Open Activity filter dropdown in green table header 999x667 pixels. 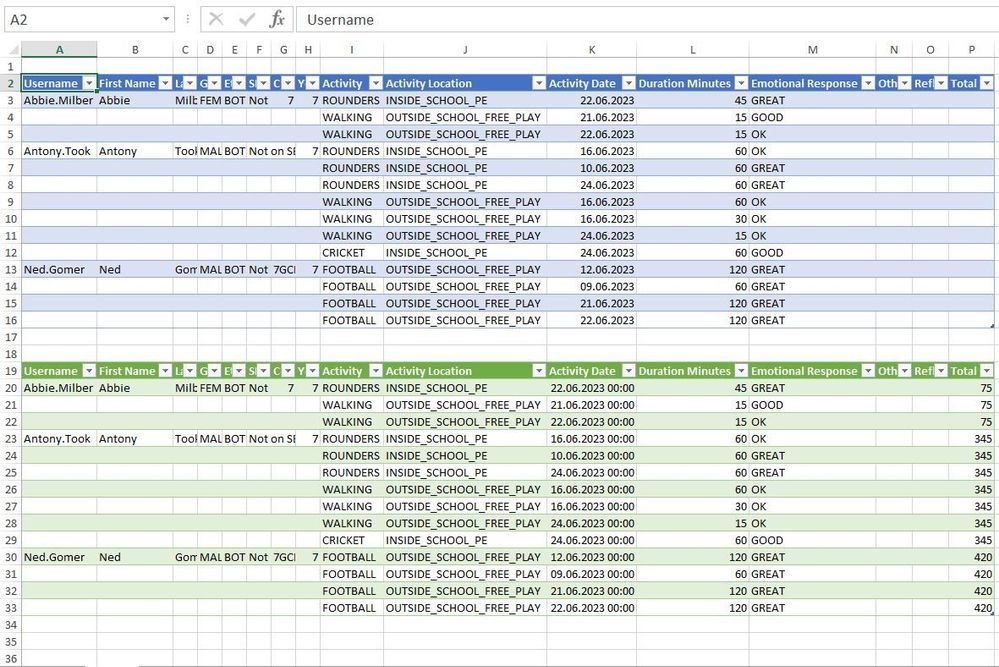[x=376, y=371]
